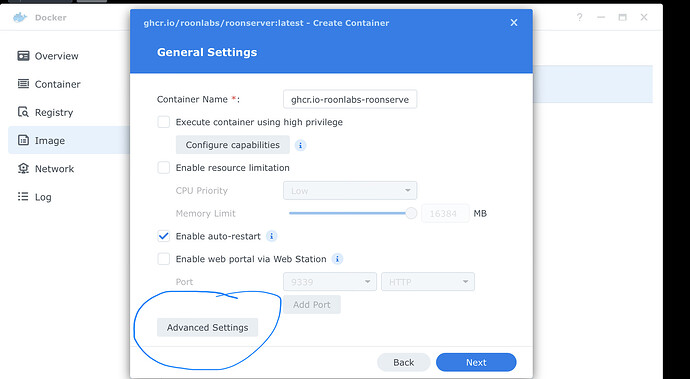Image resolution: width=690 pixels, height=379 pixels.
Task: Go to Container in the sidebar
Action: pyautogui.click(x=68, y=84)
